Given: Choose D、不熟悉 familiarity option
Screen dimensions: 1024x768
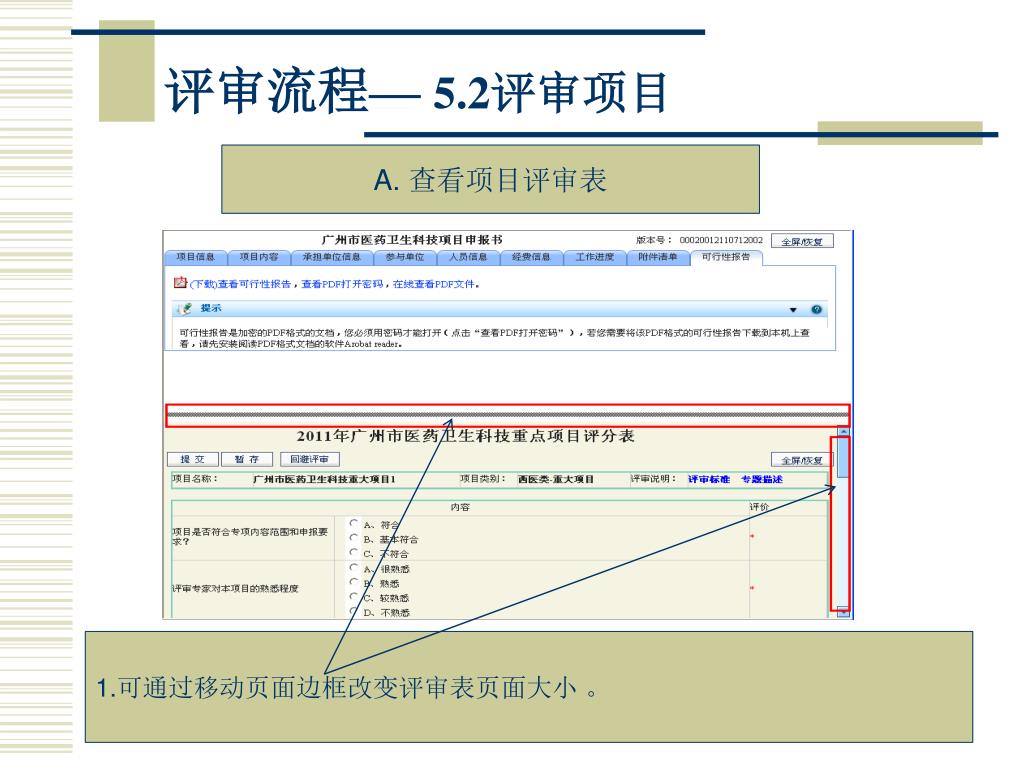Looking at the screenshot, I should [x=353, y=611].
